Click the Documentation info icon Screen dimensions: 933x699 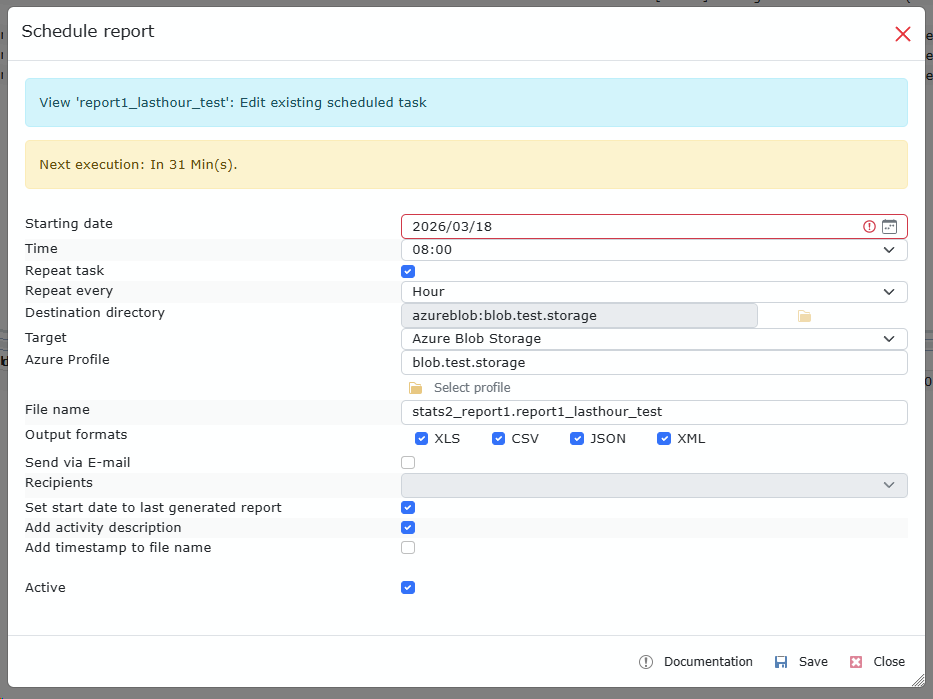pos(646,662)
